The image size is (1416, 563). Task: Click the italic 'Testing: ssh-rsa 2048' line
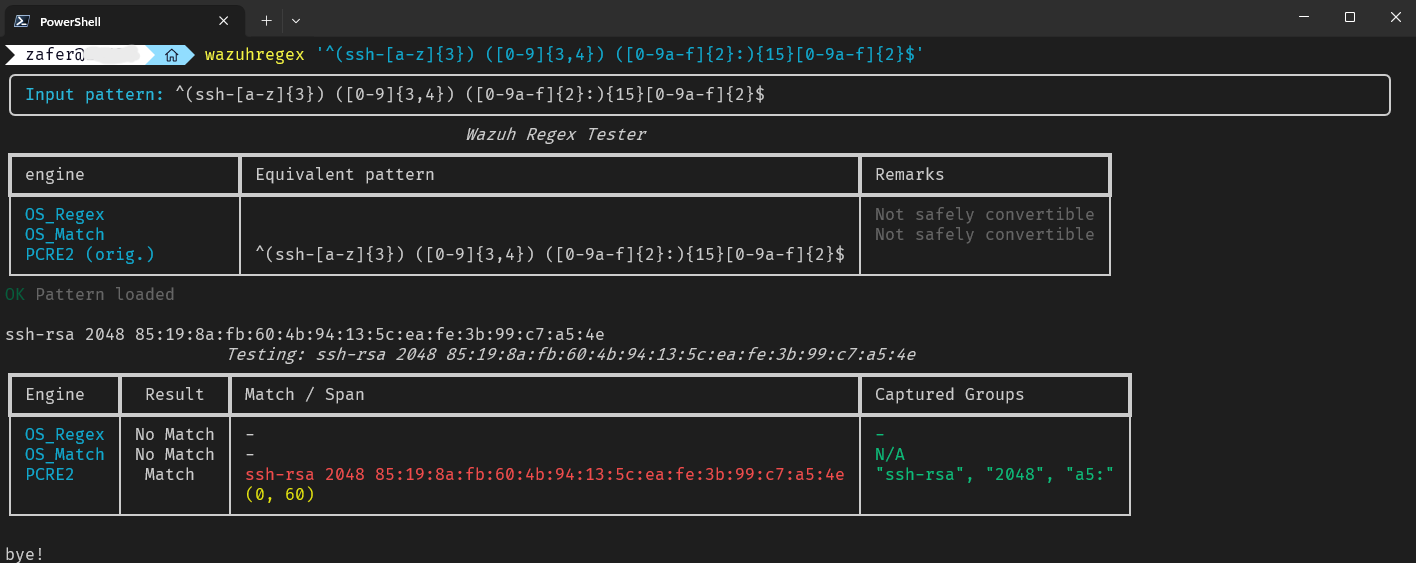[570, 354]
